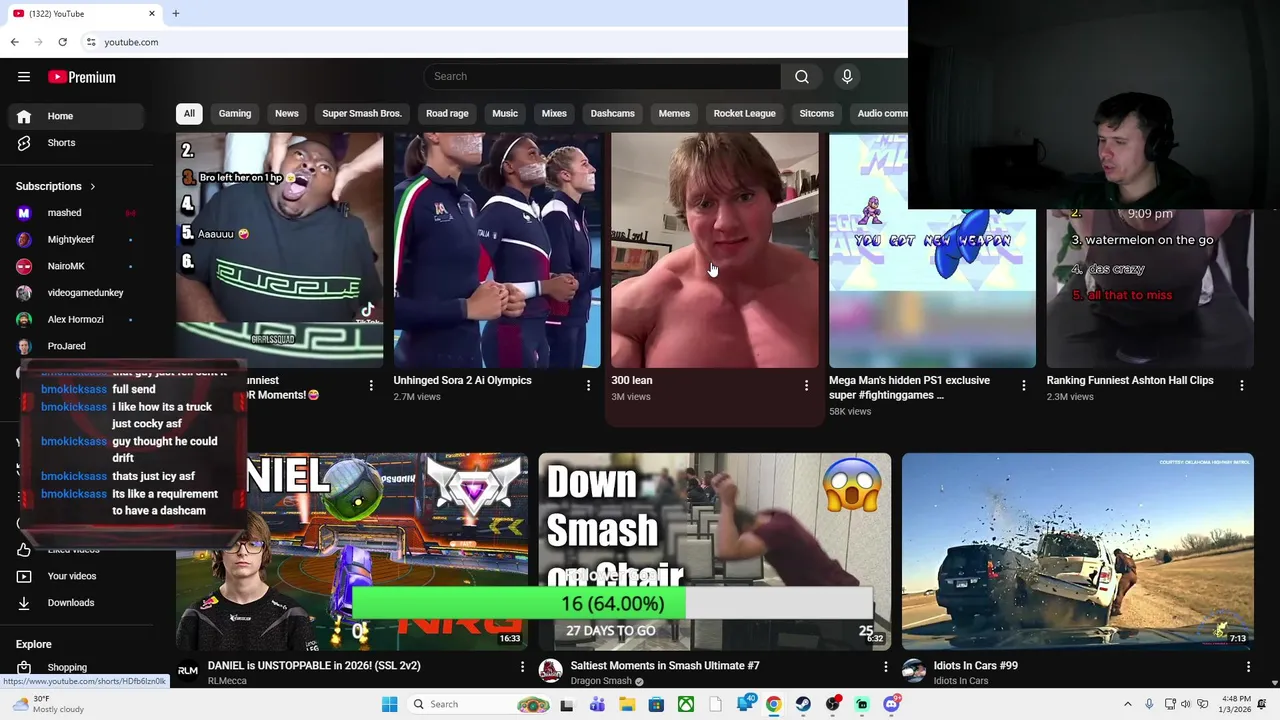
Task: Open DANIEL is UNSTOPPABLE in 2026 title
Action: click(x=314, y=666)
